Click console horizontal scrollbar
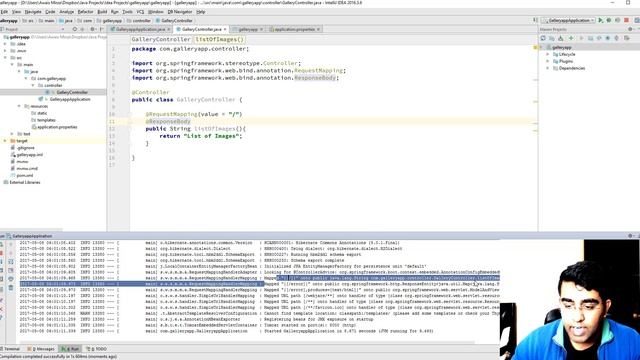 tap(247, 343)
